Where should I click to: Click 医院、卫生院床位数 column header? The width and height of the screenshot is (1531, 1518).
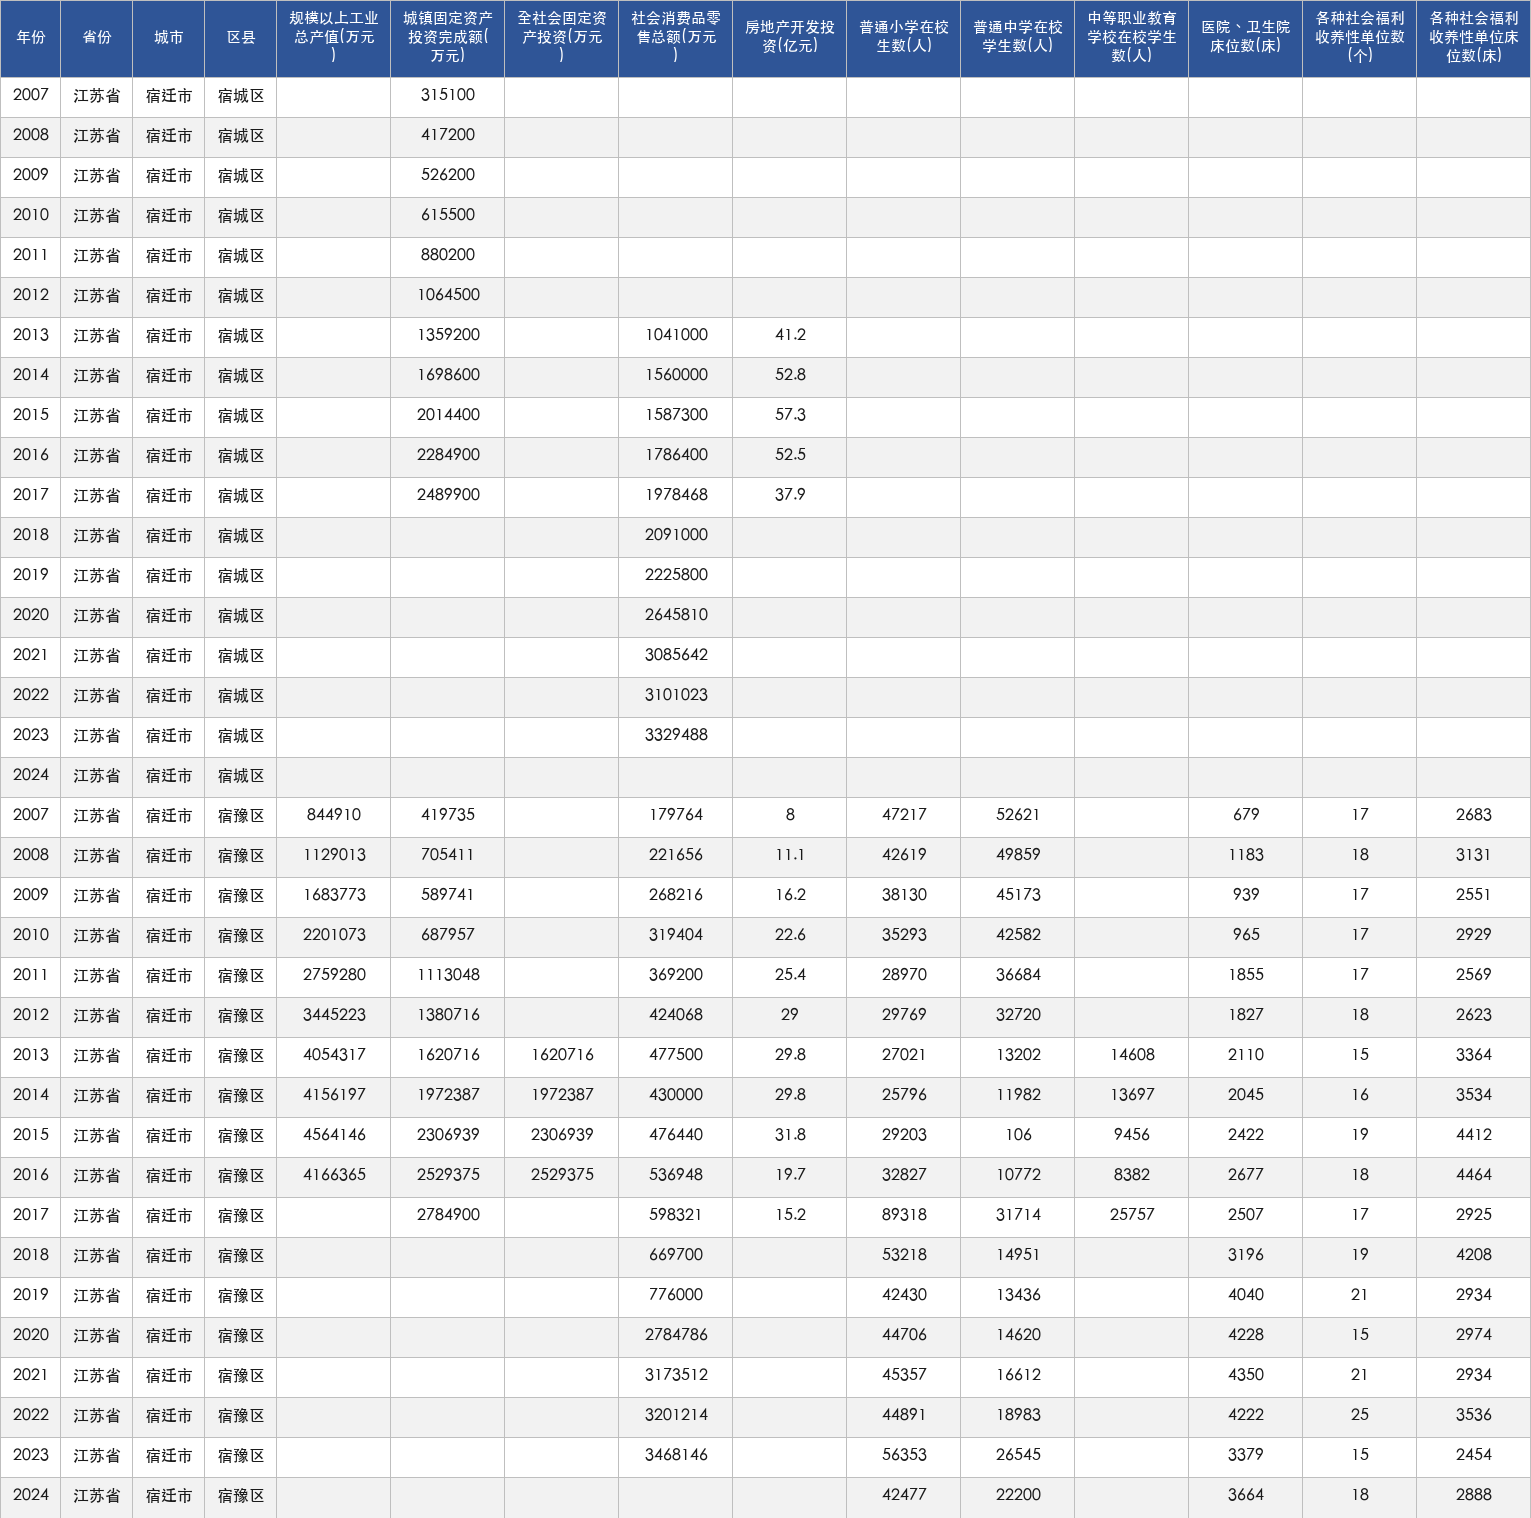pyautogui.click(x=1246, y=38)
